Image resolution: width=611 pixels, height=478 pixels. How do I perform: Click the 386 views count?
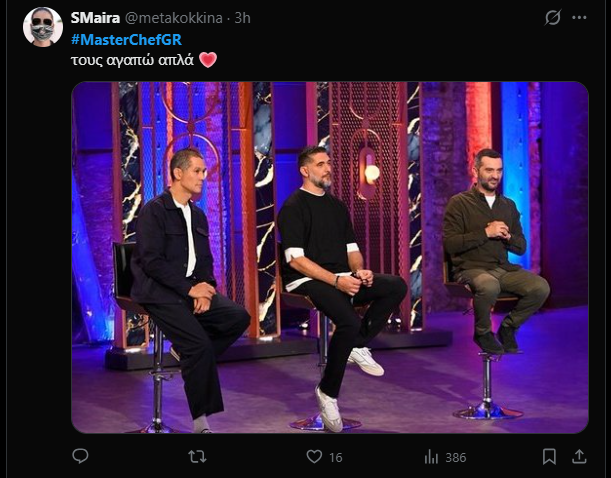(x=455, y=457)
